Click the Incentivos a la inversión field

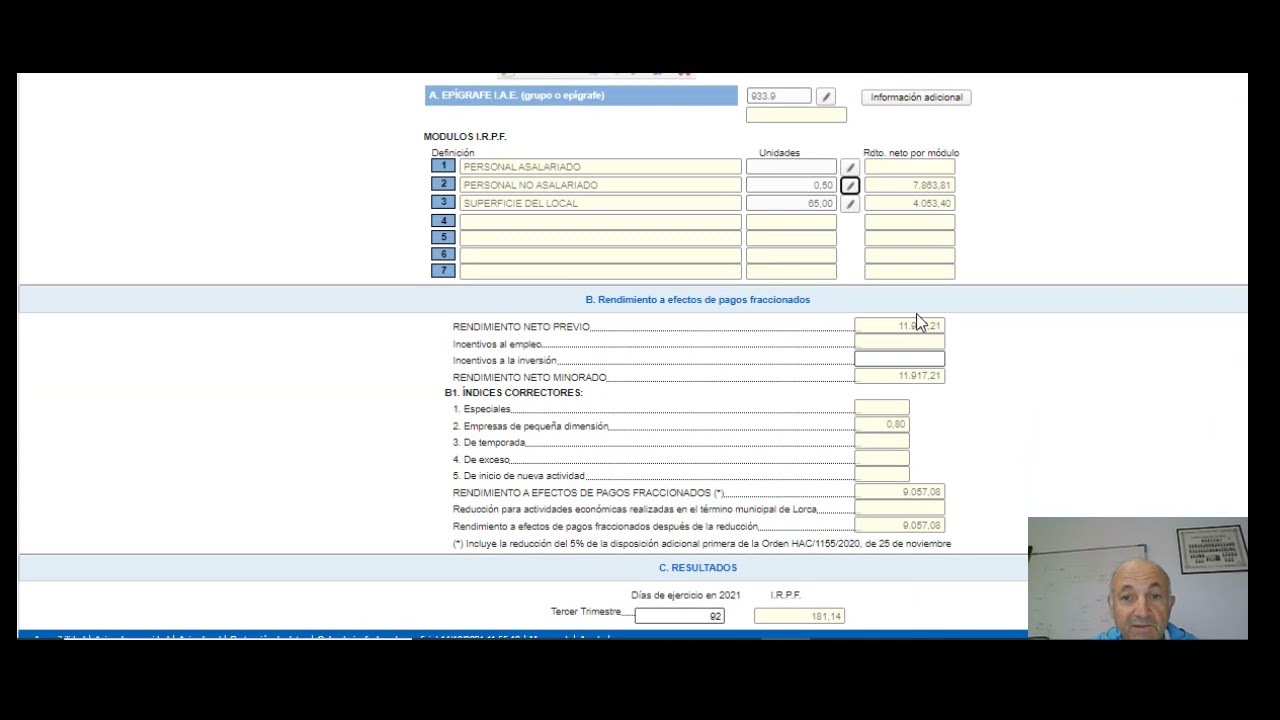tap(899, 359)
